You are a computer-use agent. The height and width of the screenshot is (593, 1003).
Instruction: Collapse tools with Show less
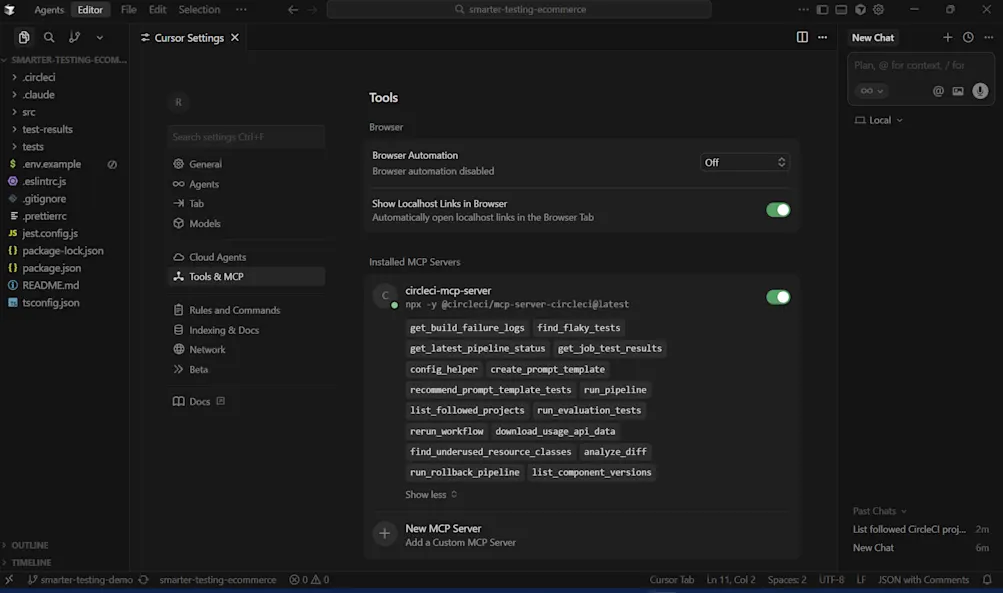[x=425, y=494]
